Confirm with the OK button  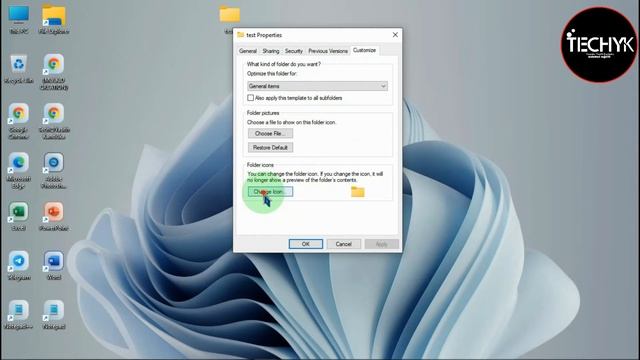point(306,244)
